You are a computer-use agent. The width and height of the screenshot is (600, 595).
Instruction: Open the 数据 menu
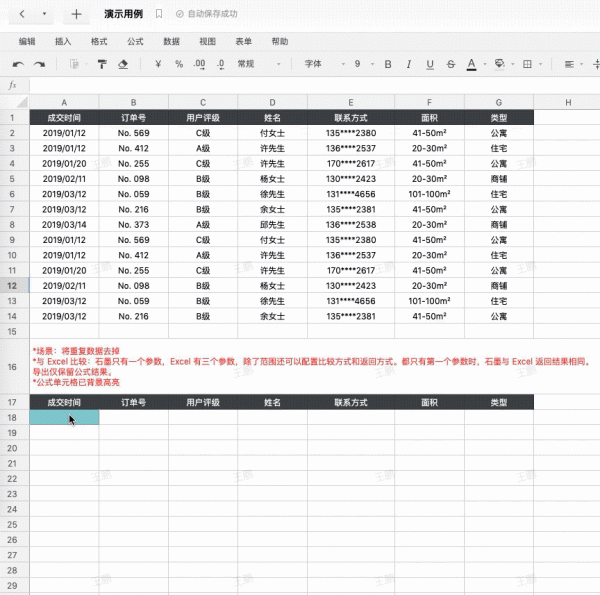click(171, 42)
